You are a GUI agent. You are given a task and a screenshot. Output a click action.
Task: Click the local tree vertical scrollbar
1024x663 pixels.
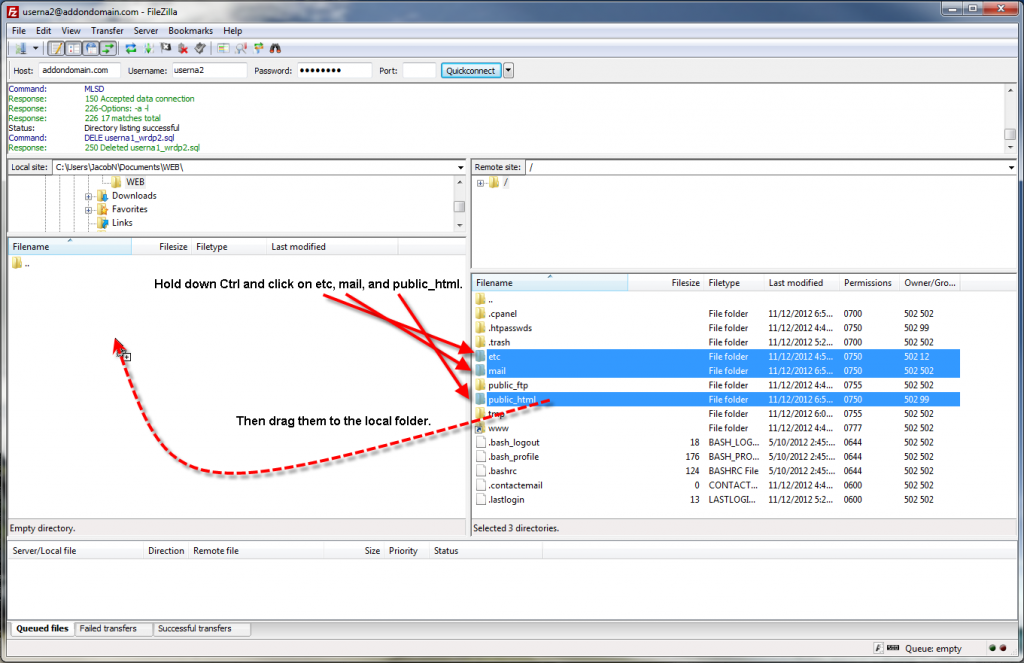point(459,205)
